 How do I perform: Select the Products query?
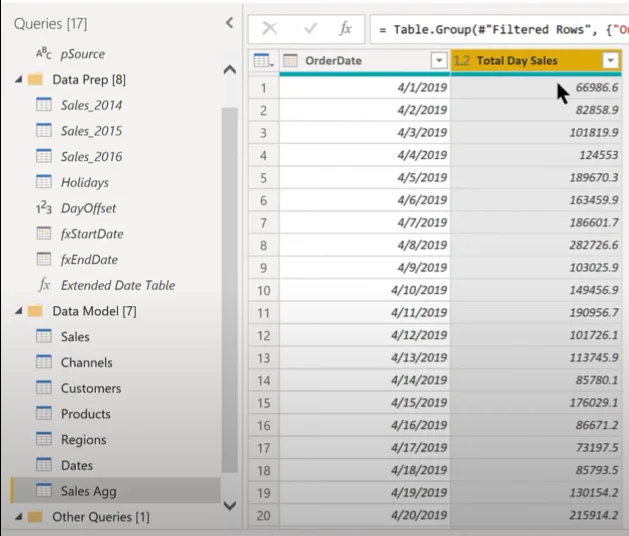pyautogui.click(x=85, y=414)
